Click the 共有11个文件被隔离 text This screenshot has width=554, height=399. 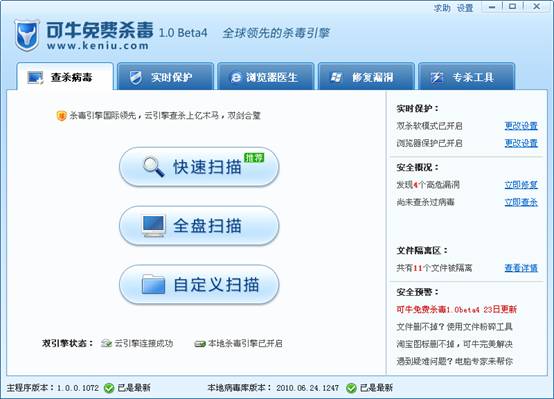(x=434, y=268)
